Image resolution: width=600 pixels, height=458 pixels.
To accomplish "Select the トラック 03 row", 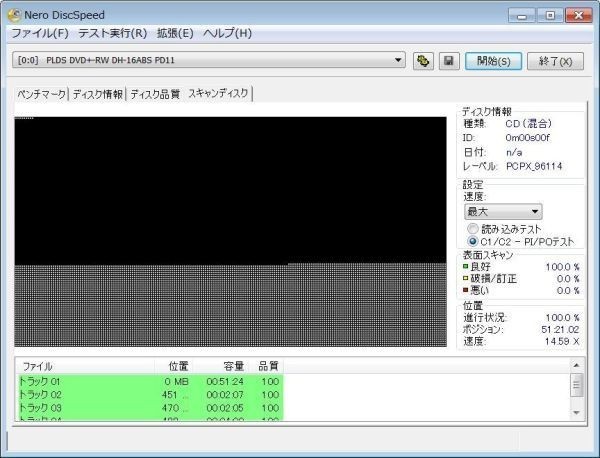I will [150, 408].
